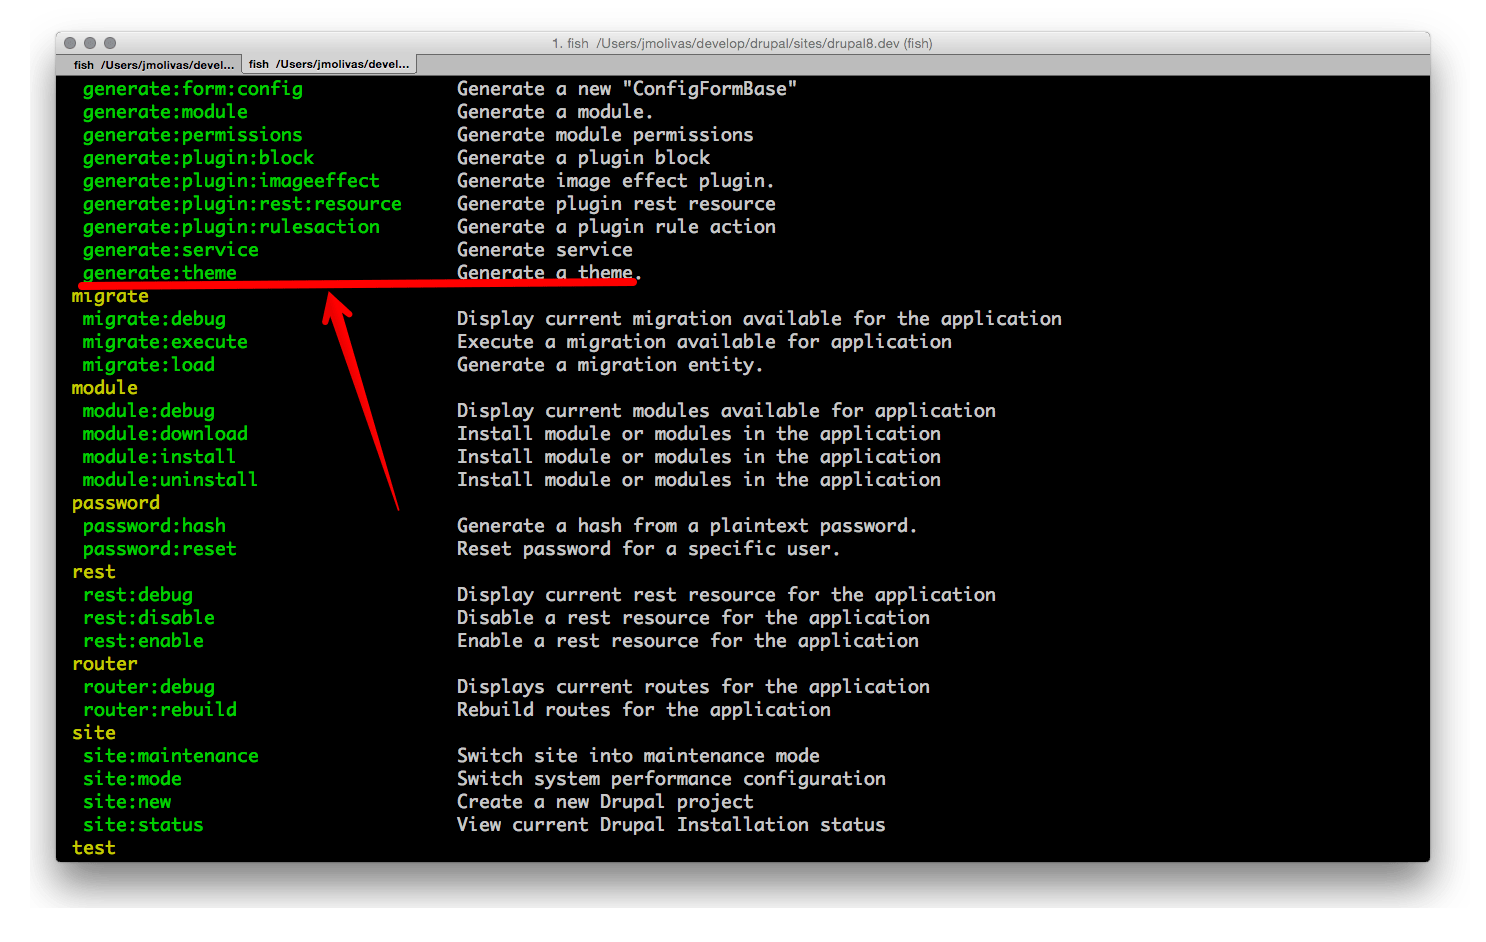1486x942 pixels.
Task: Close the terminal window
Action: tap(70, 43)
